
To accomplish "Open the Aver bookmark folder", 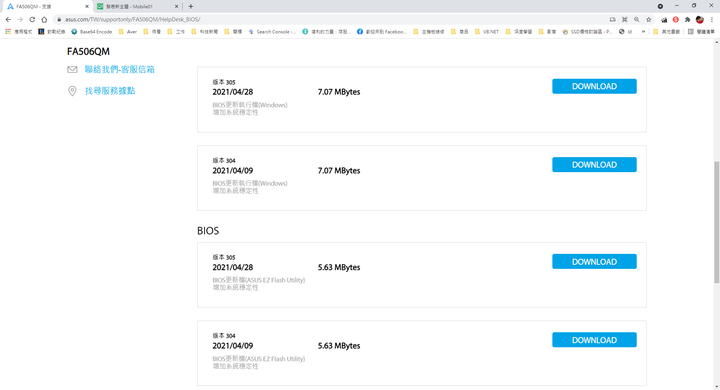I will tap(128, 32).
